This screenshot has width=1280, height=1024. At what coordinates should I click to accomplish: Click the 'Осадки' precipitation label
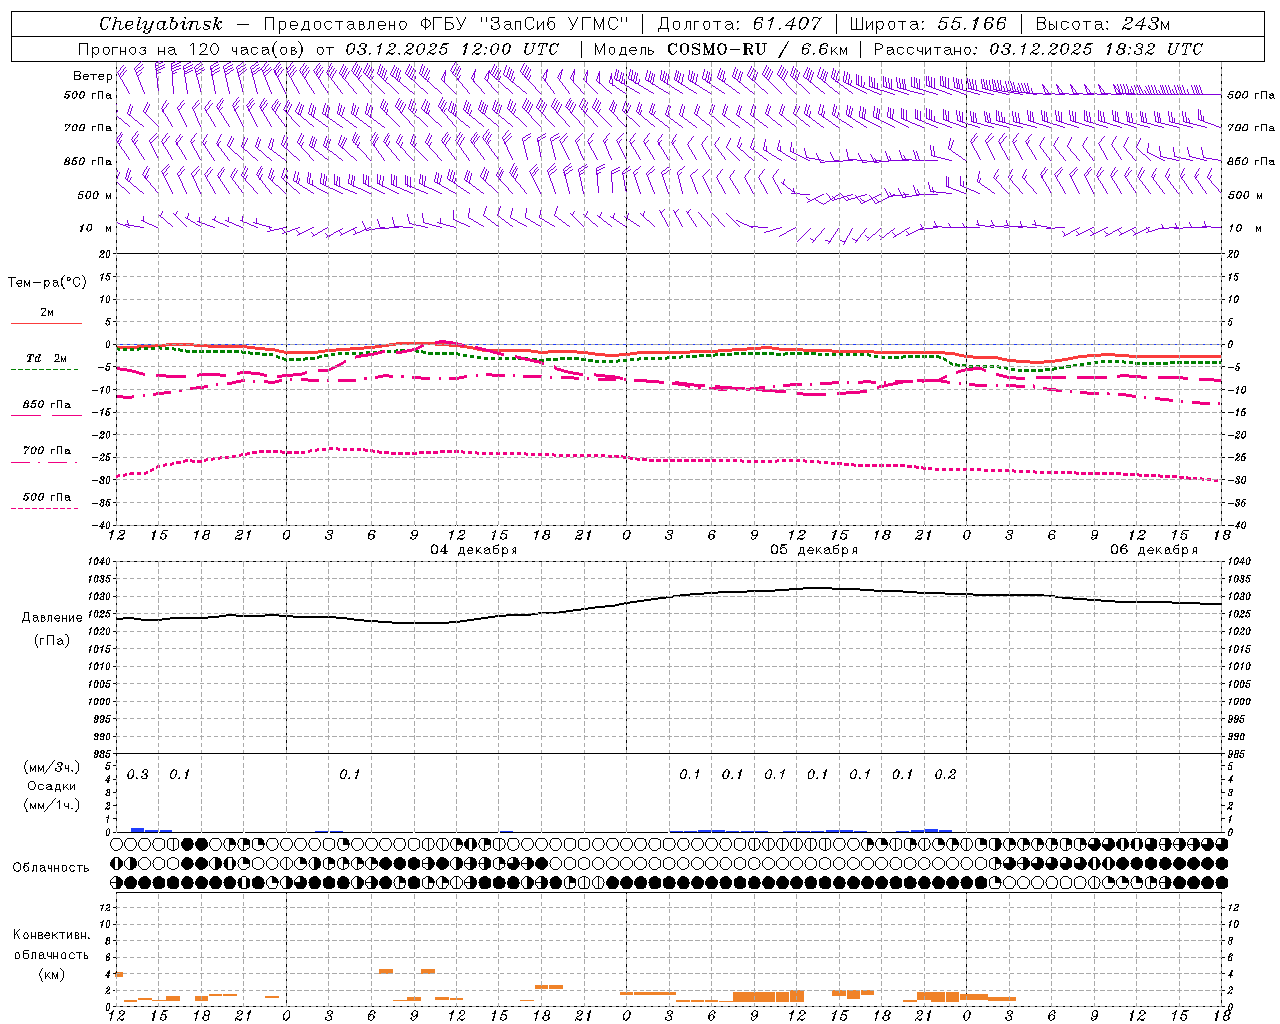click(x=52, y=786)
